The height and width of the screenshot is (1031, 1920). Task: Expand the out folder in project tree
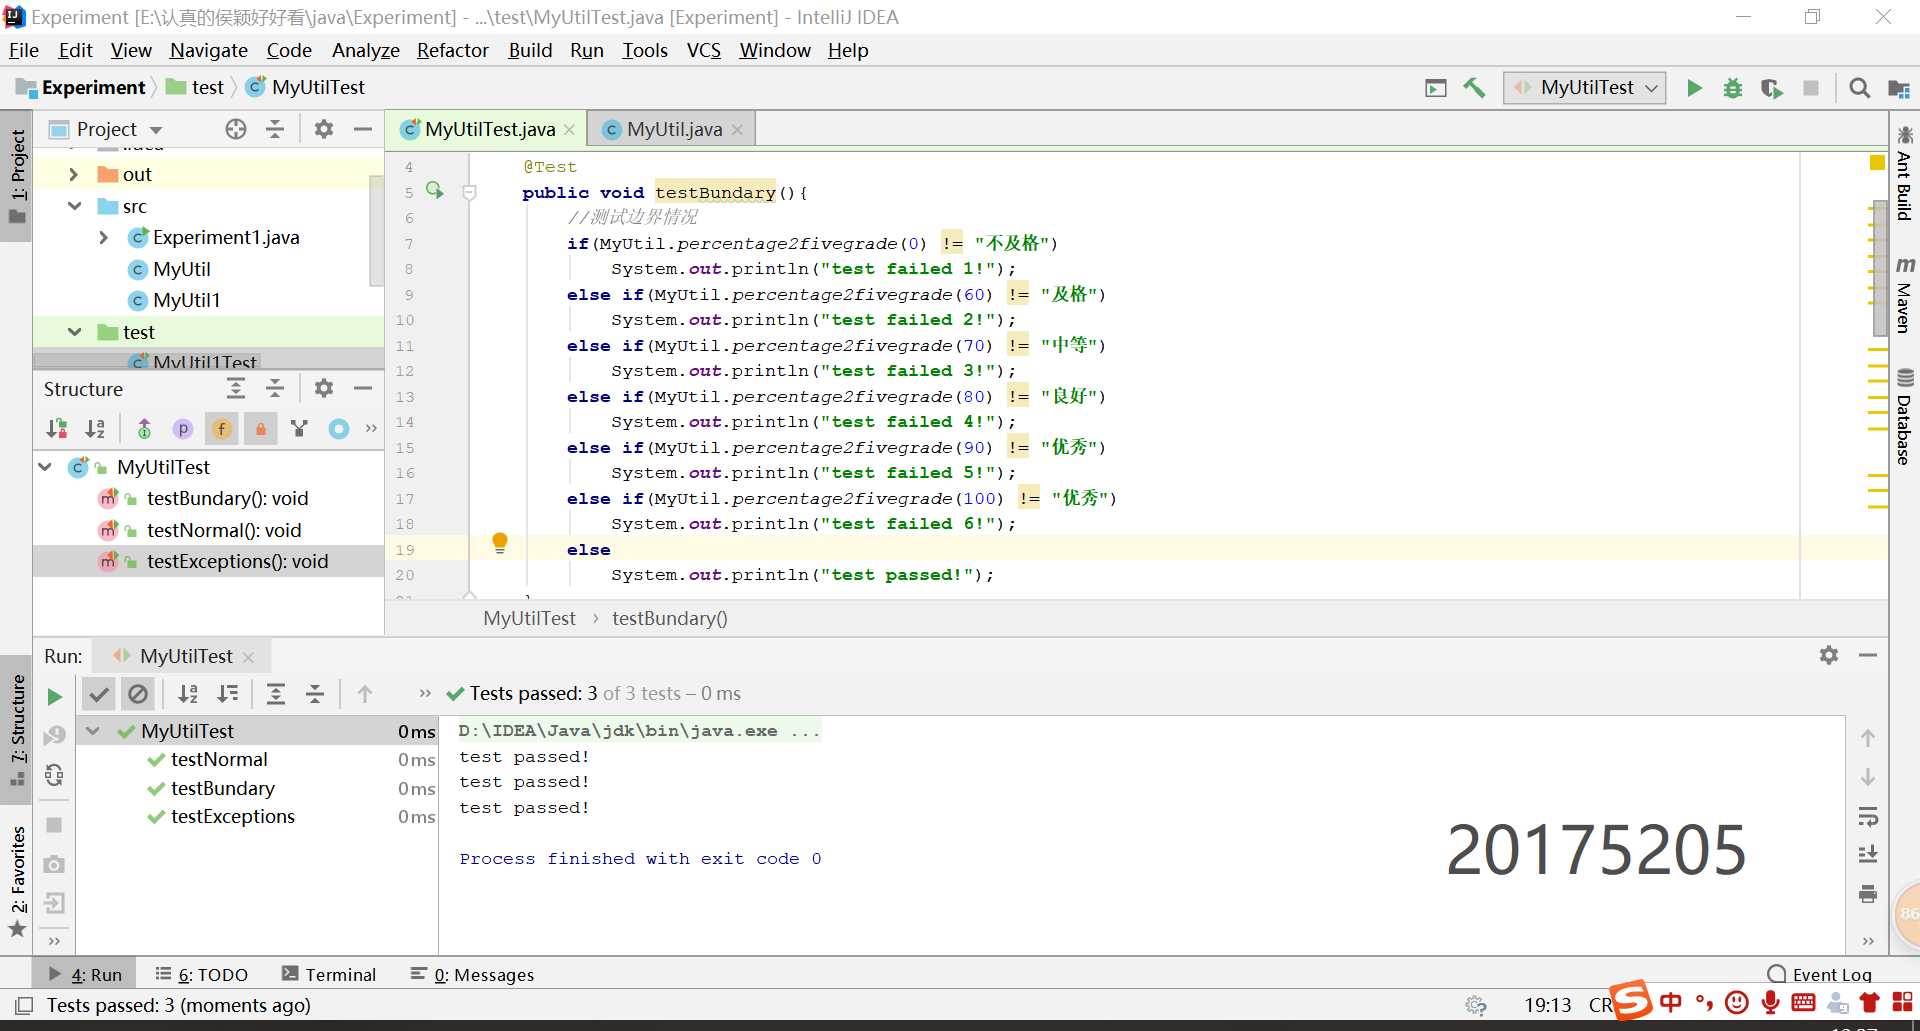[x=73, y=174]
